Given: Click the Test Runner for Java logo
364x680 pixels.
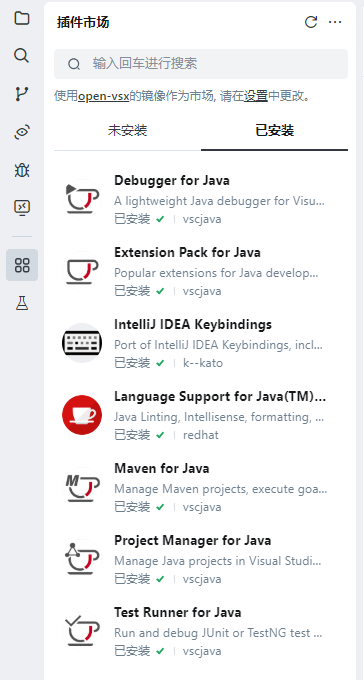Looking at the screenshot, I should click(82, 631).
